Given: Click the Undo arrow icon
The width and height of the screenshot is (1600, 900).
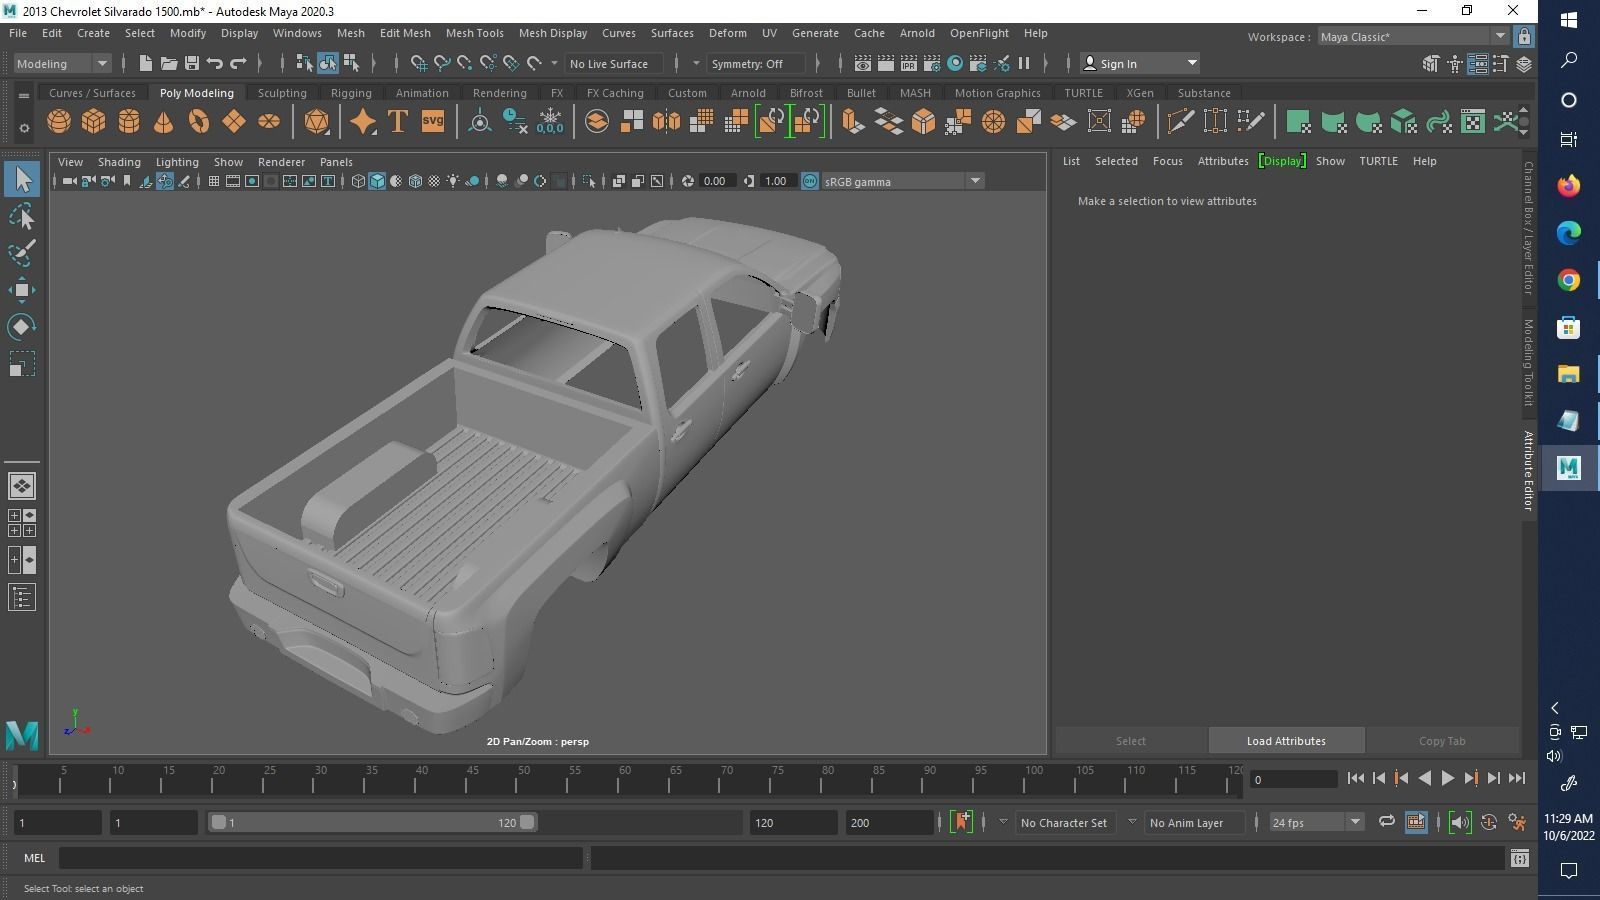Looking at the screenshot, I should click(215, 63).
